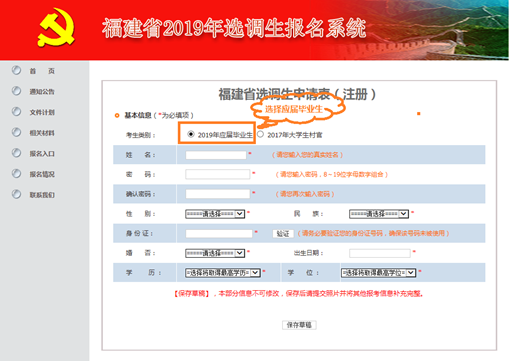The image size is (519, 361).
Task: Click the round bullet icon beside 报名情况
Action: [x=16, y=174]
